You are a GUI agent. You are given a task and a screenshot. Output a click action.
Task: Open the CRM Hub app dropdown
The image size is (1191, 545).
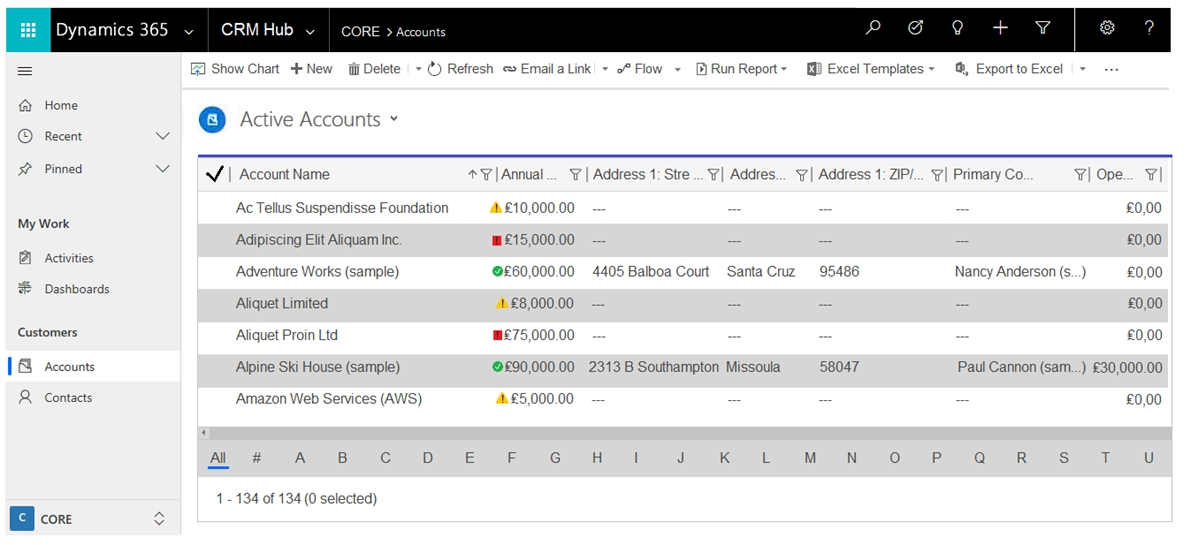310,31
